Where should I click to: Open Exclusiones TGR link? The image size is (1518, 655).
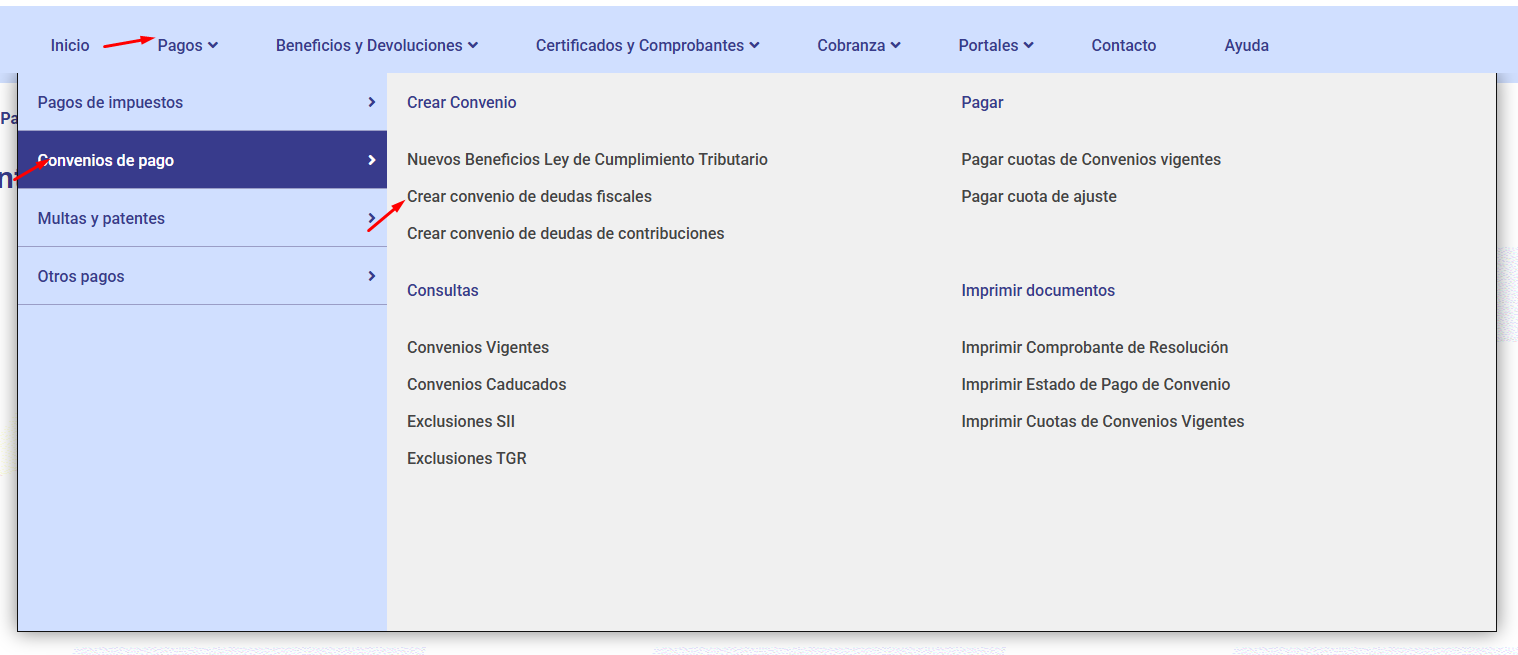point(466,458)
